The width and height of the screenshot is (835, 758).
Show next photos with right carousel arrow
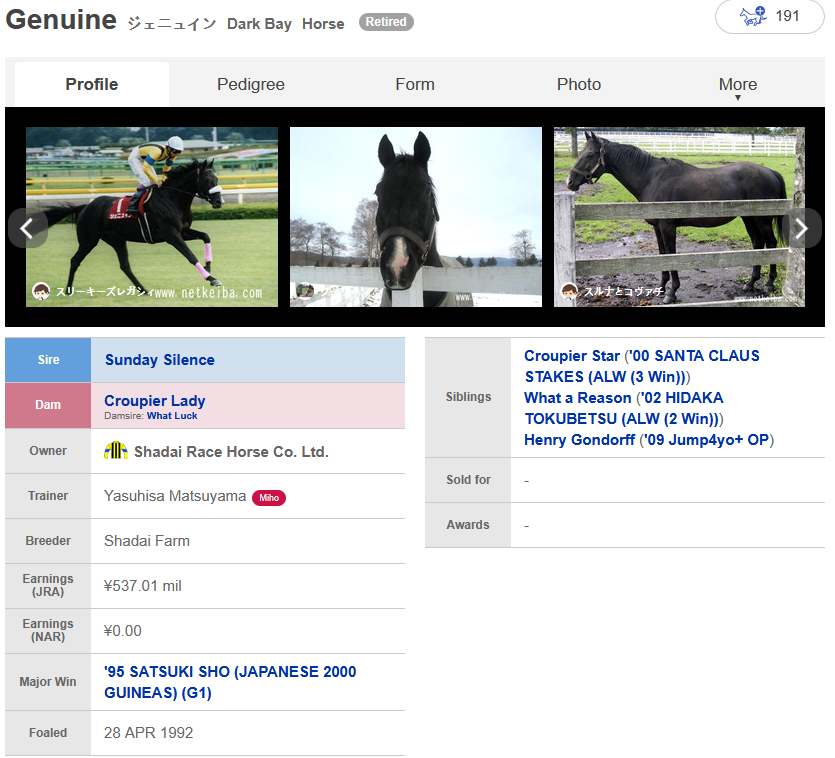click(x=801, y=228)
